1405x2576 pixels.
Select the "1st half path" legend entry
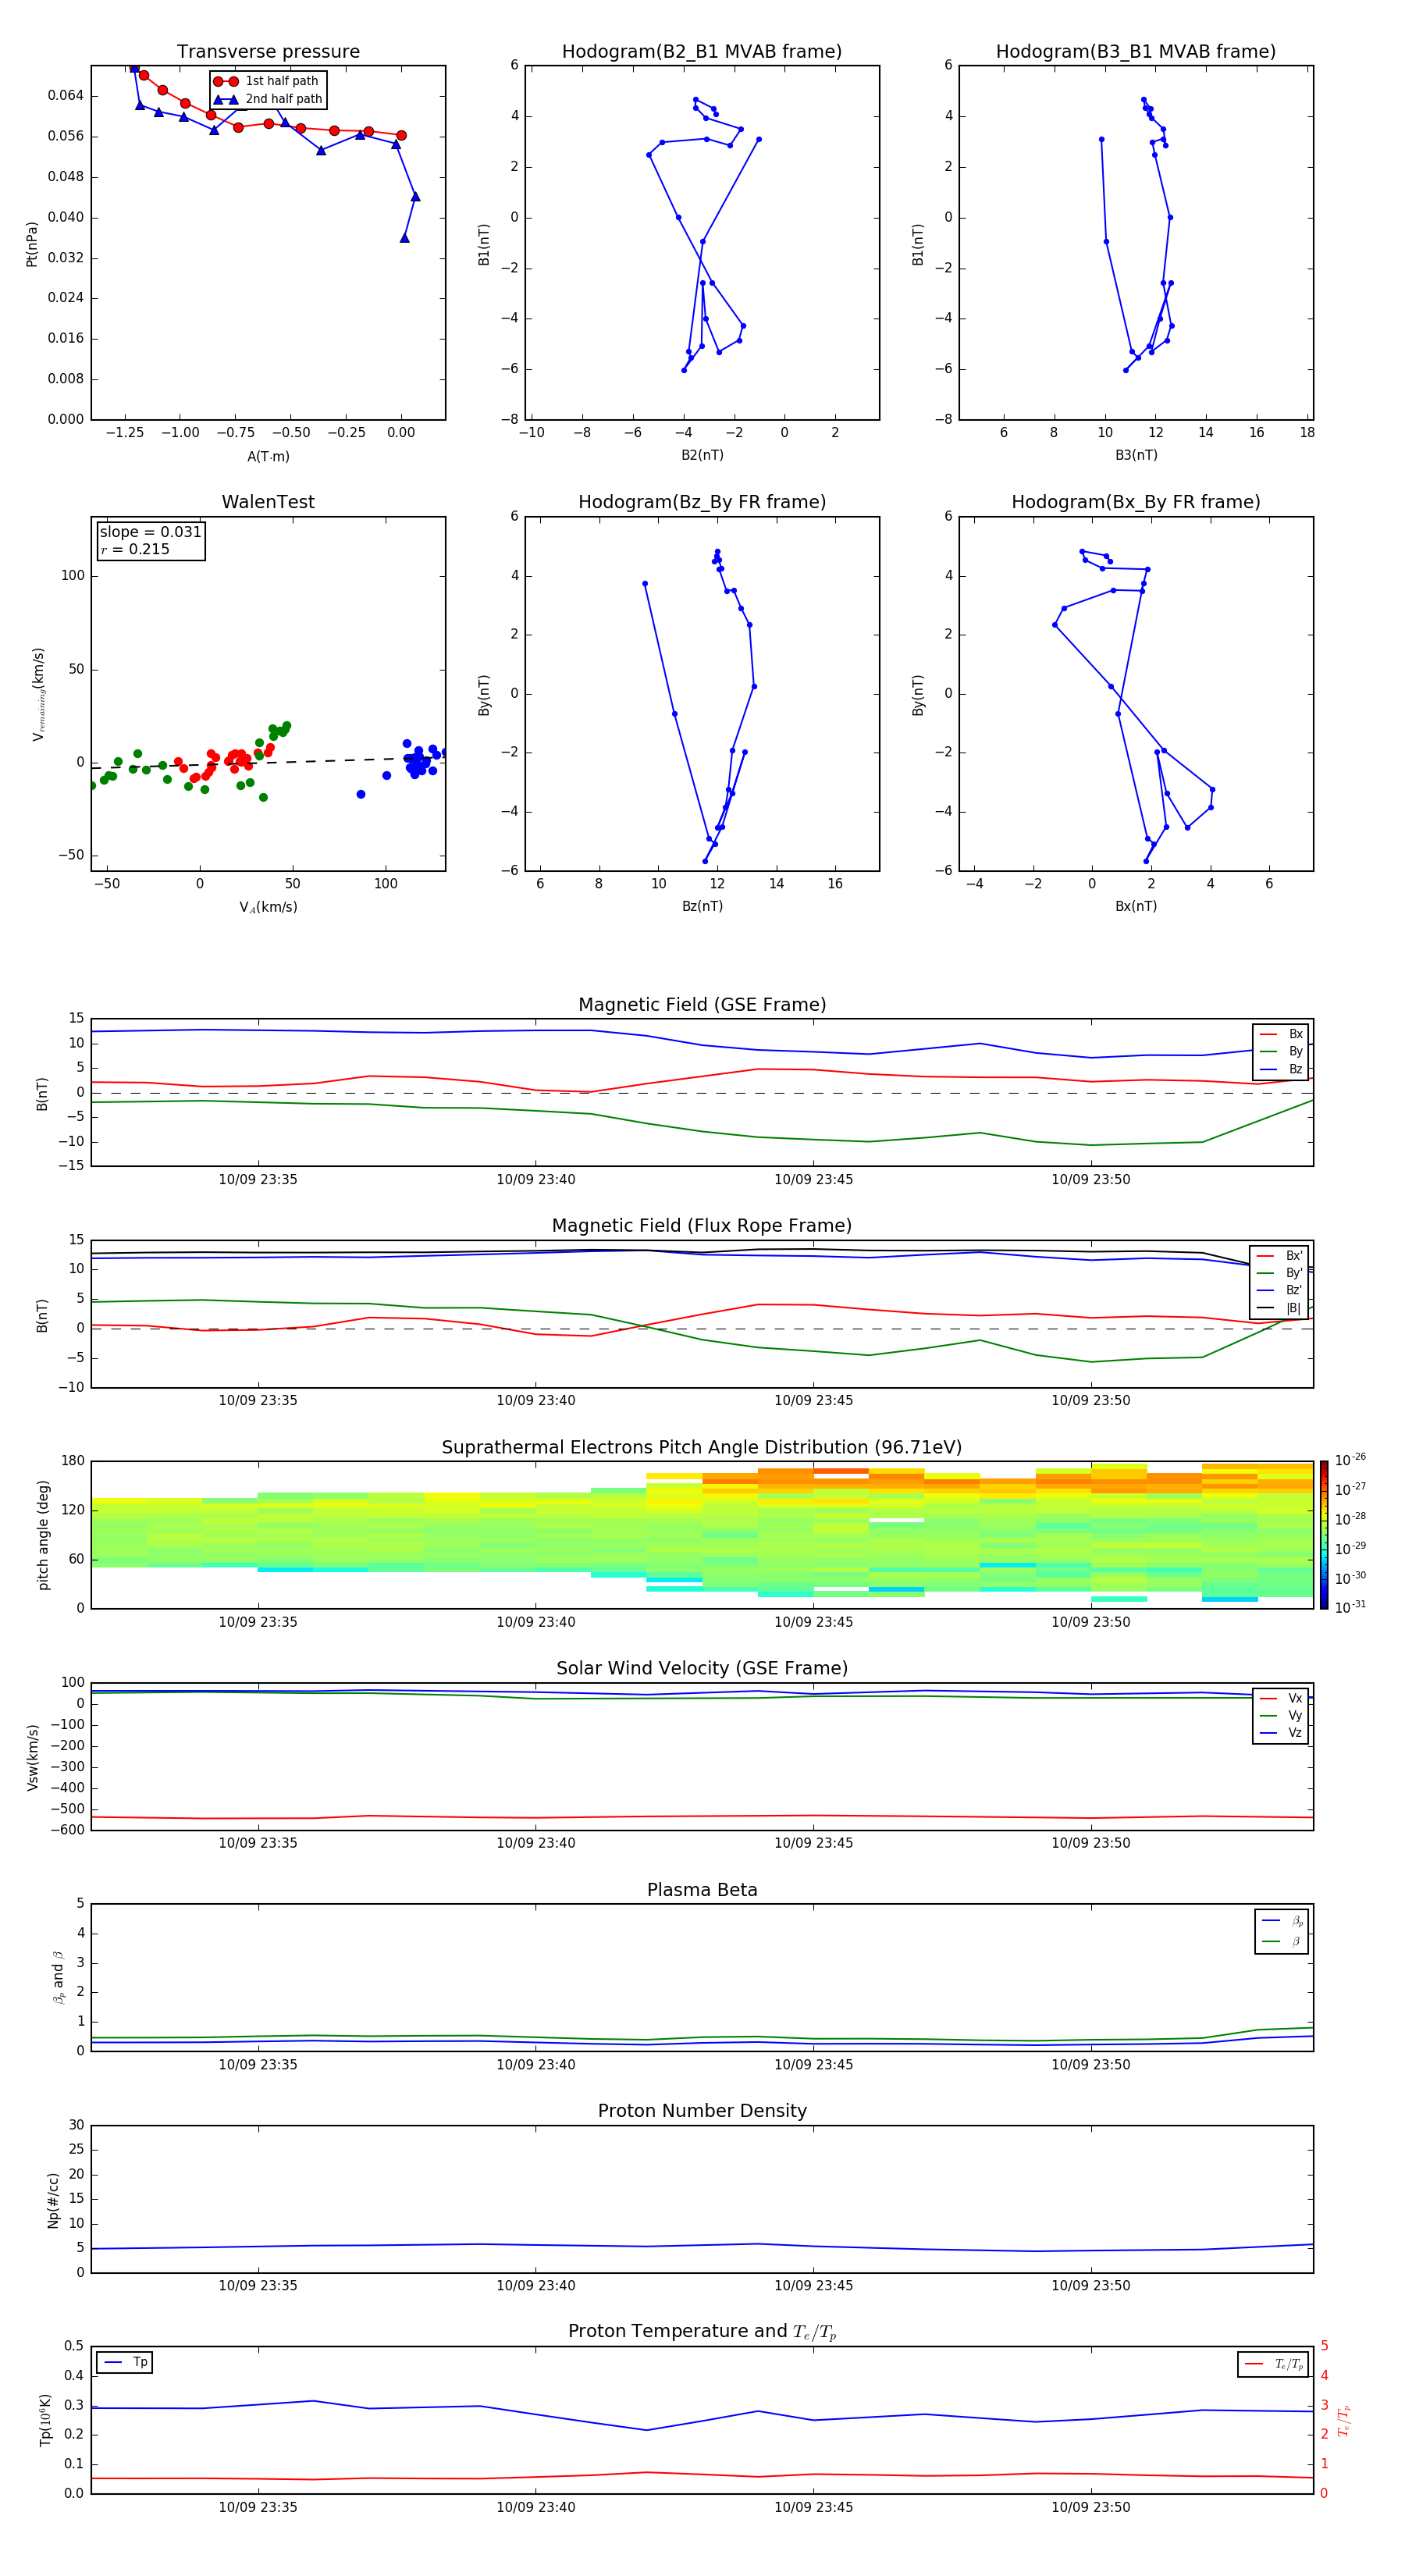tap(267, 81)
